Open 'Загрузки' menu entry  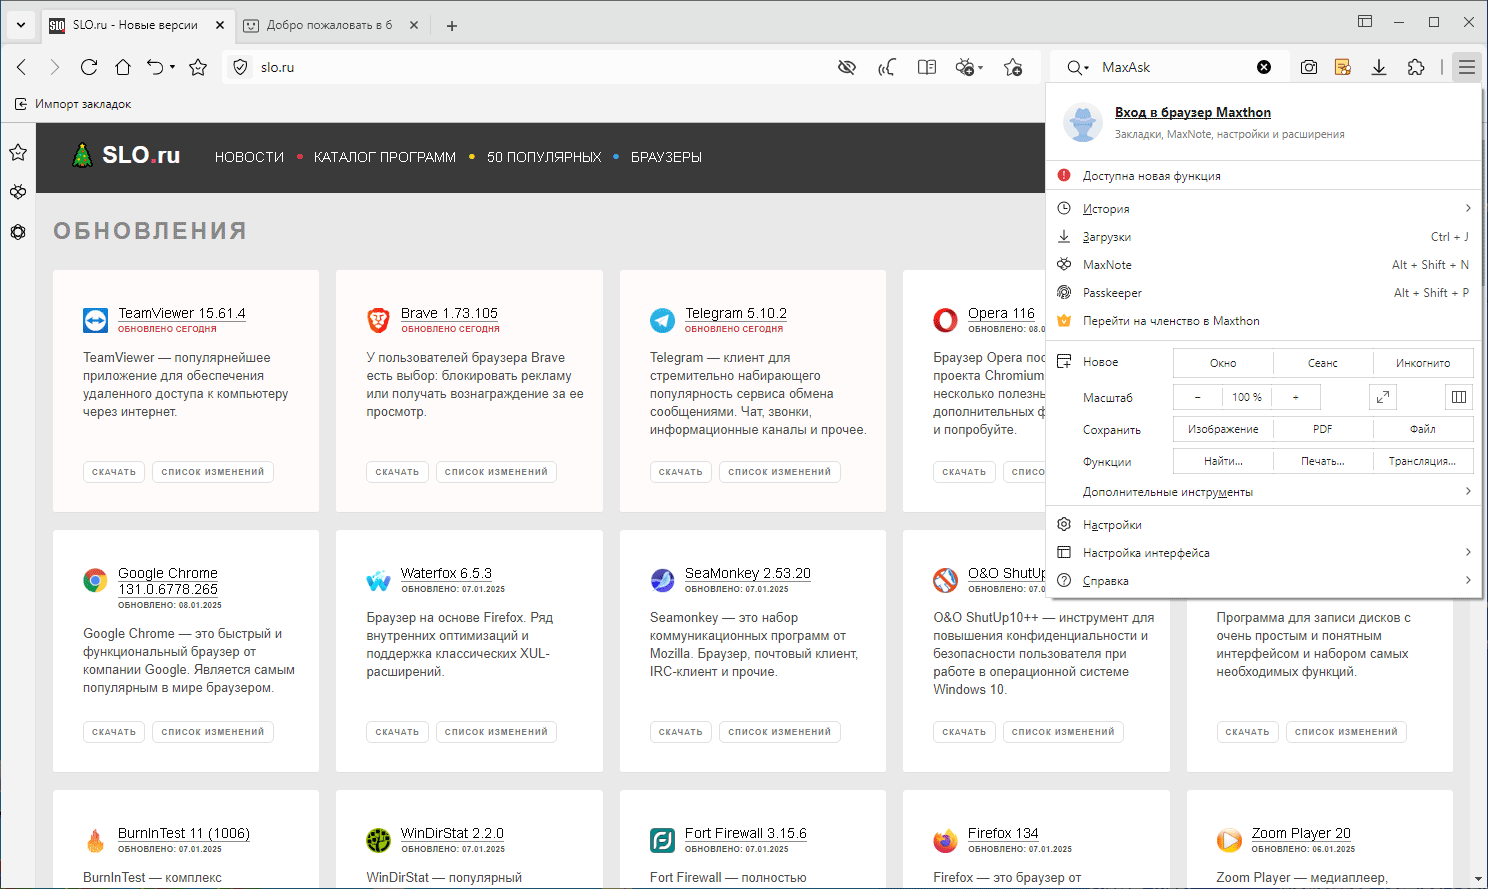[x=1263, y=237]
